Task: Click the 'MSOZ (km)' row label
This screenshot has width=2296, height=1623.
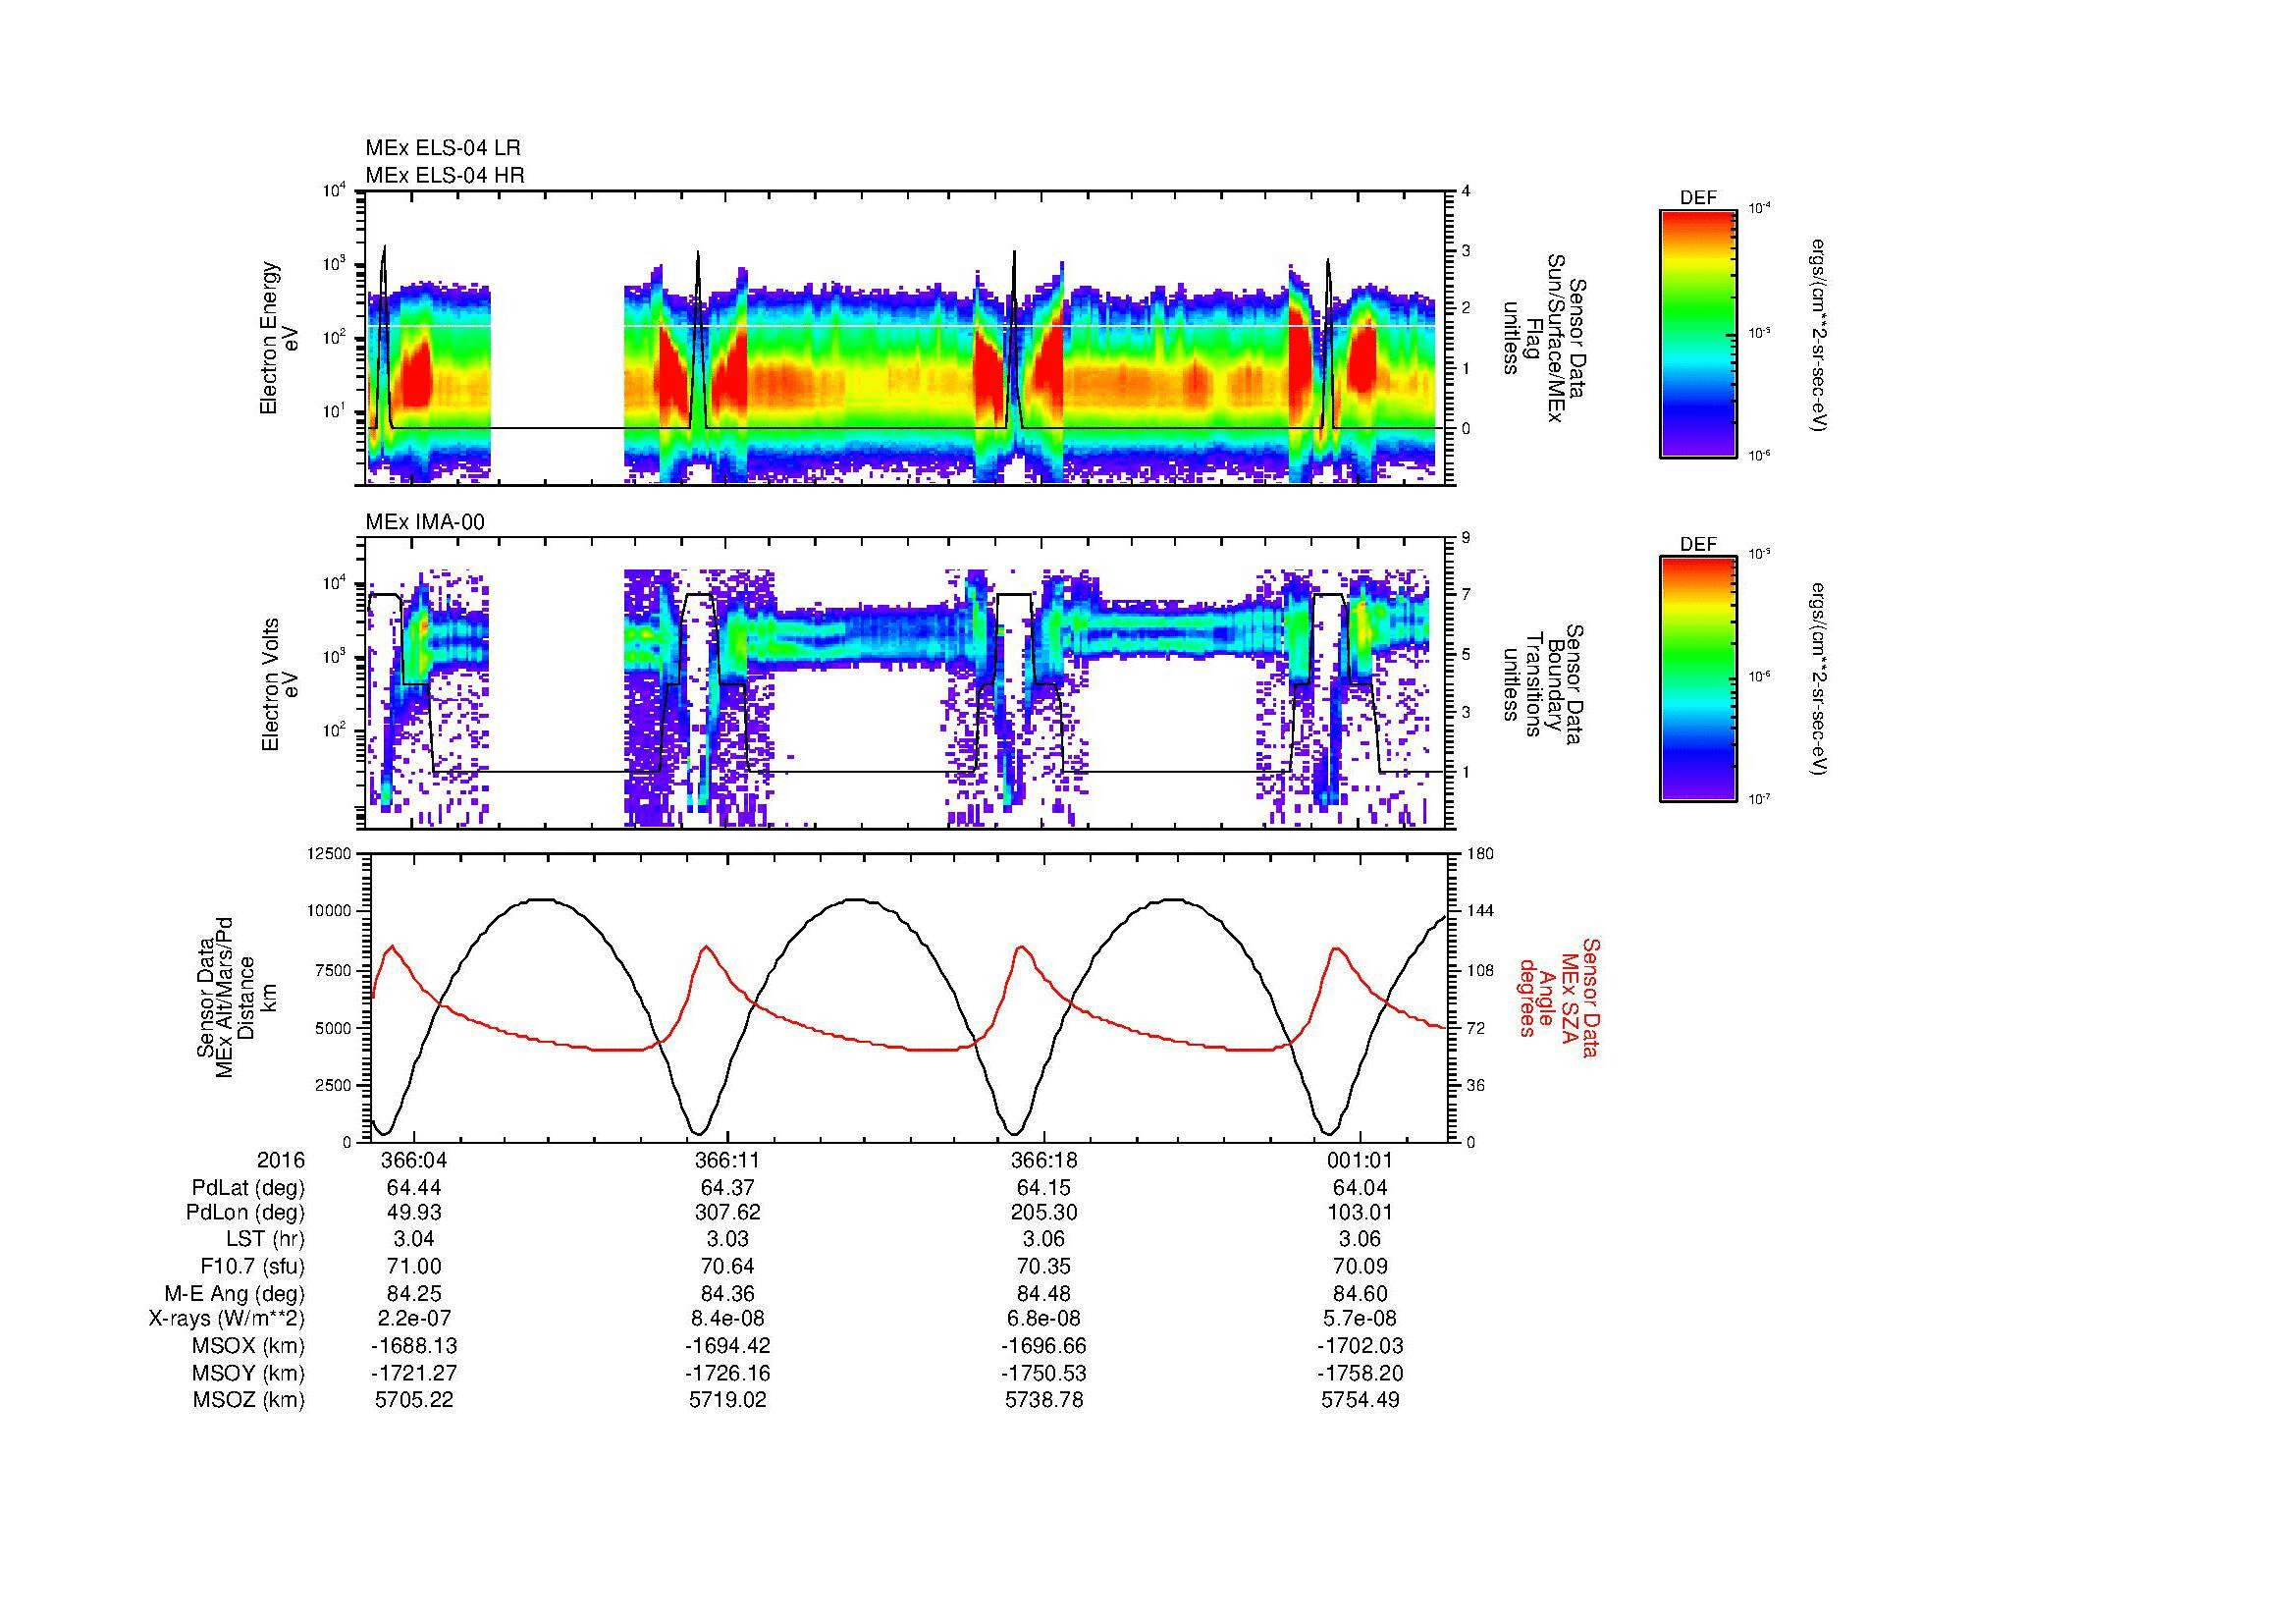Action: click(249, 1400)
